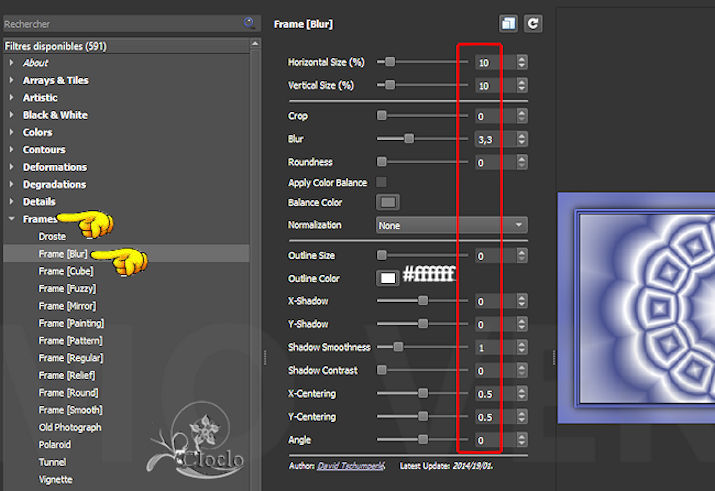The width and height of the screenshot is (715, 491).
Task: Open the Normalization dropdown
Action: tap(451, 226)
